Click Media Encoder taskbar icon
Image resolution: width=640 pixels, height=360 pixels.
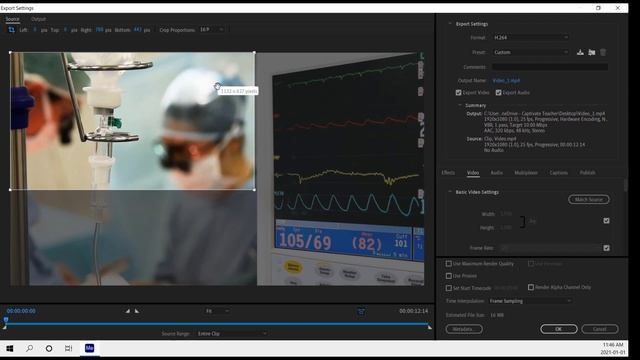(89, 348)
